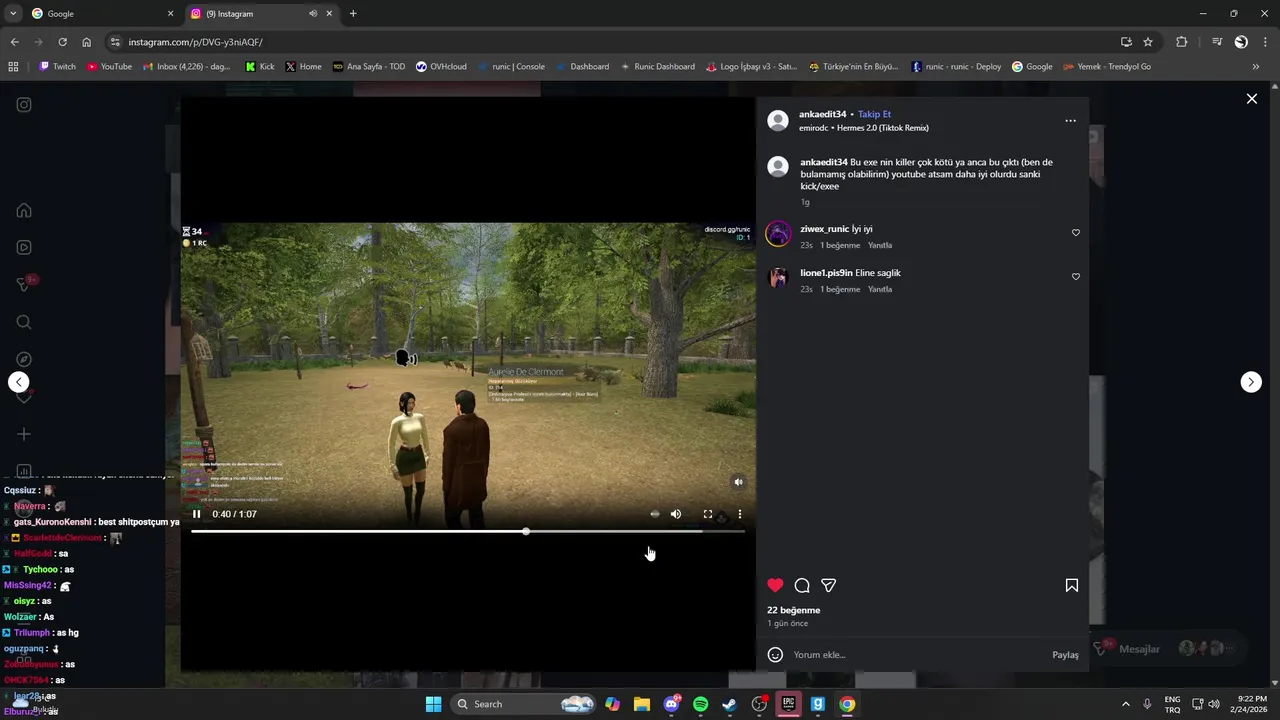The width and height of the screenshot is (1280, 720).
Task: Enter fullscreen in video player
Action: [708, 514]
